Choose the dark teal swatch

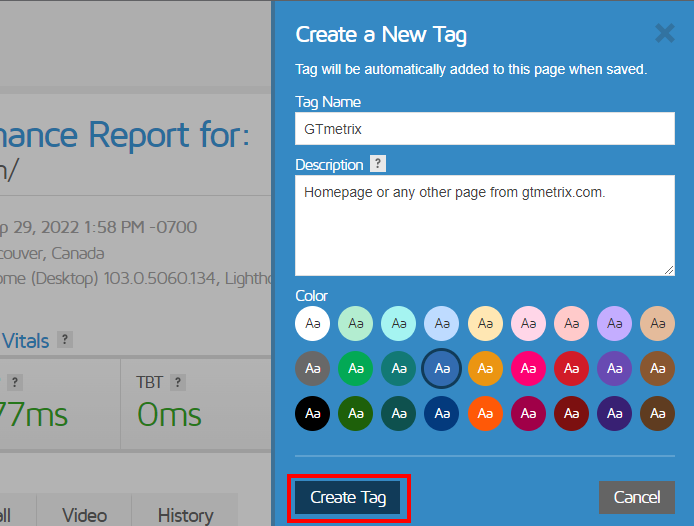[x=398, y=414]
